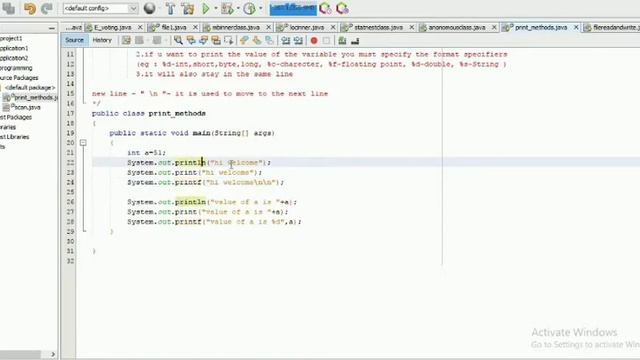
Task: Open the Profile project dropdown arrow
Action: (260, 8)
